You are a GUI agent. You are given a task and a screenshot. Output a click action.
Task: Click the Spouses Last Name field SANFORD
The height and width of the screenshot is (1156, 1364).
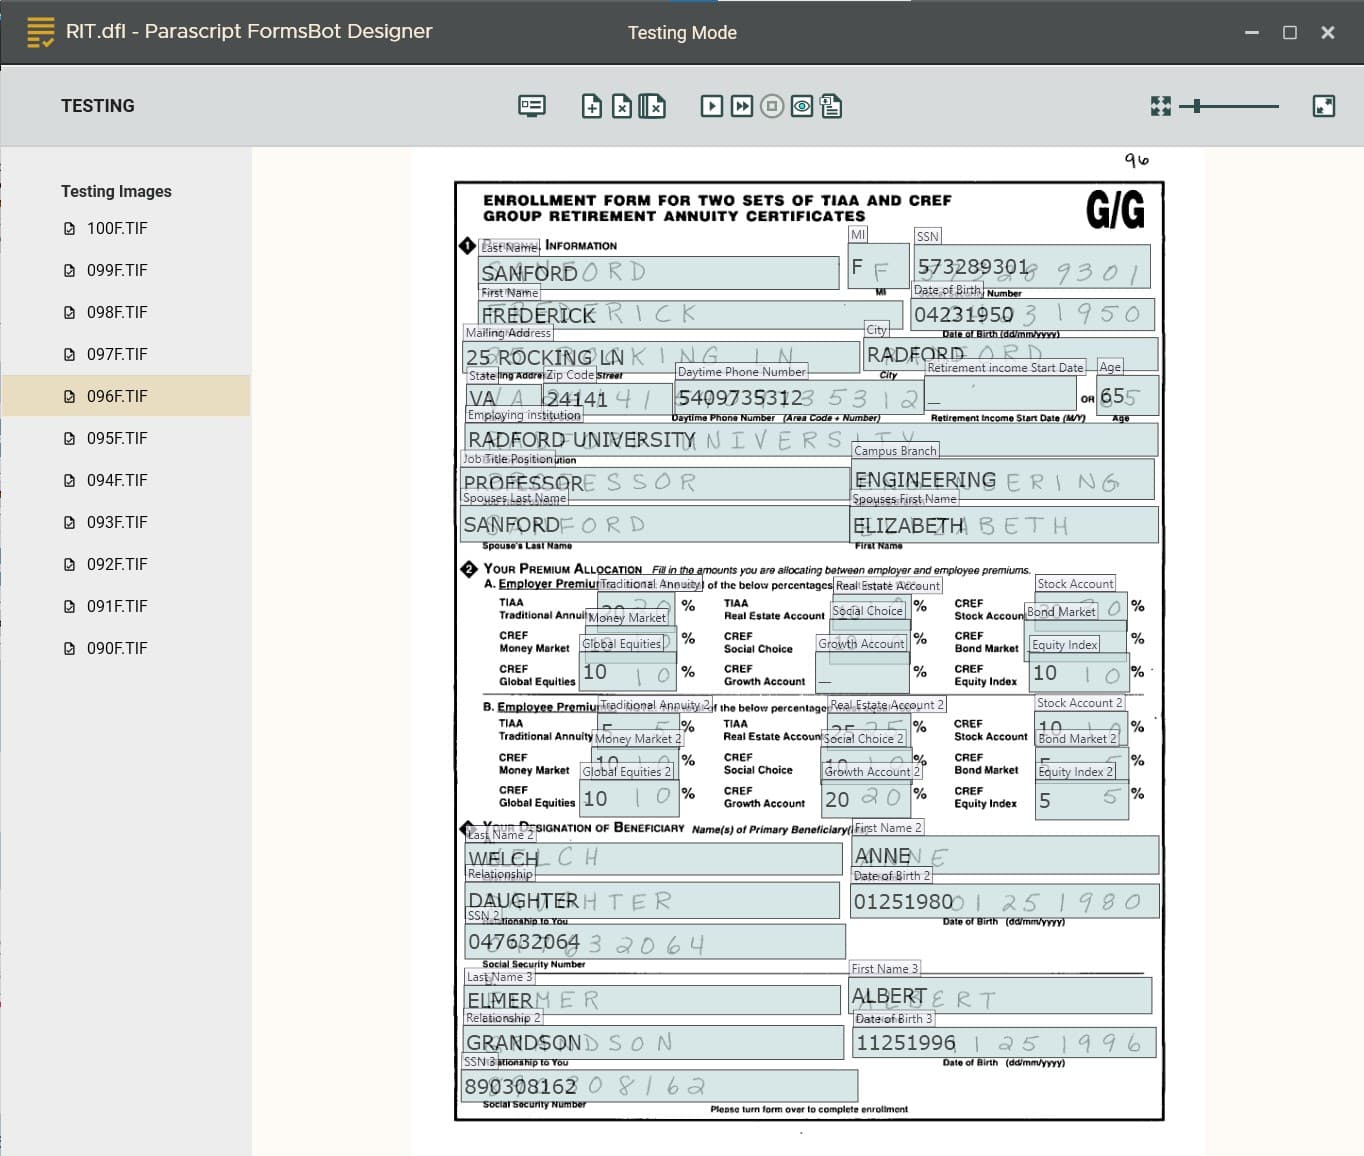click(655, 525)
